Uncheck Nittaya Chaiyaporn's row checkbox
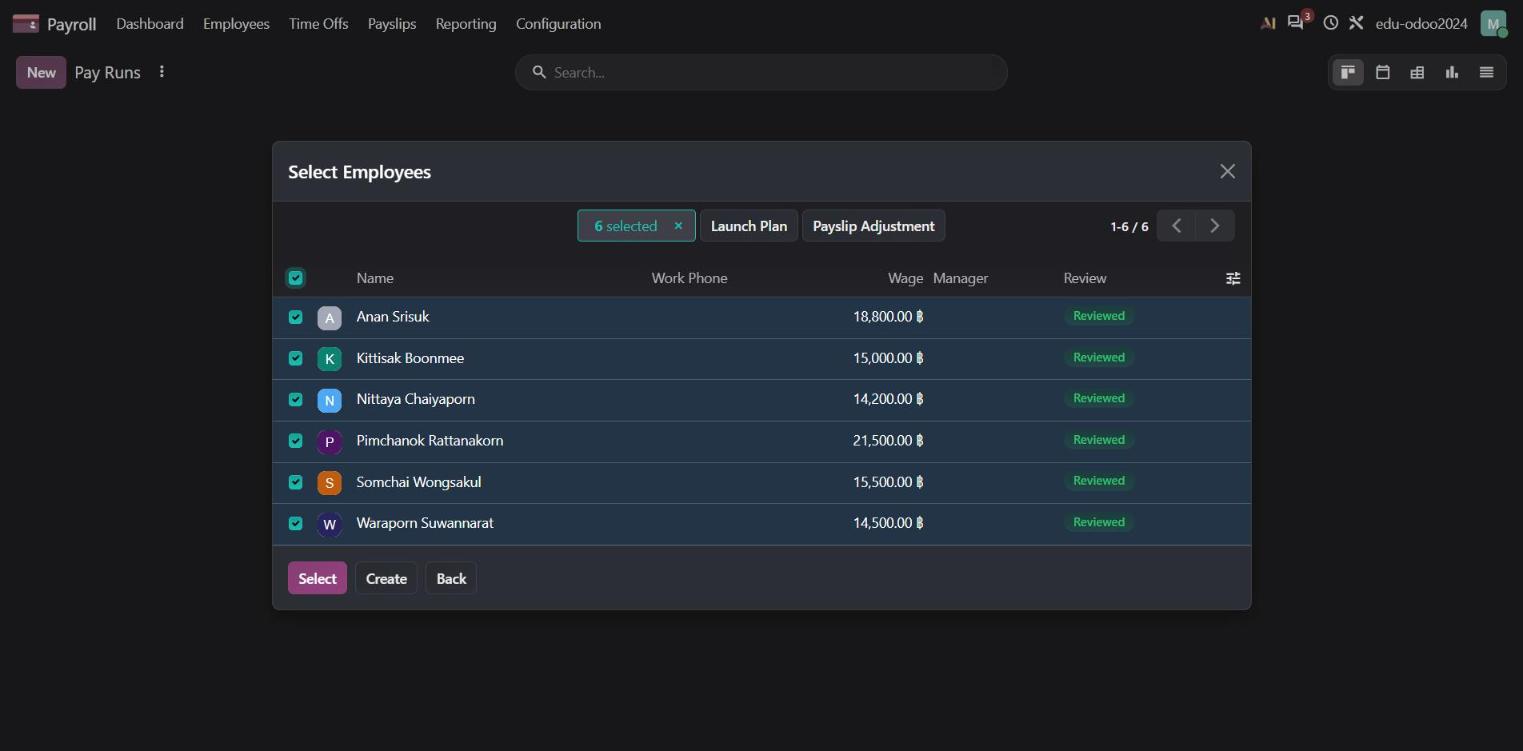The height and width of the screenshot is (751, 1523). pos(295,399)
